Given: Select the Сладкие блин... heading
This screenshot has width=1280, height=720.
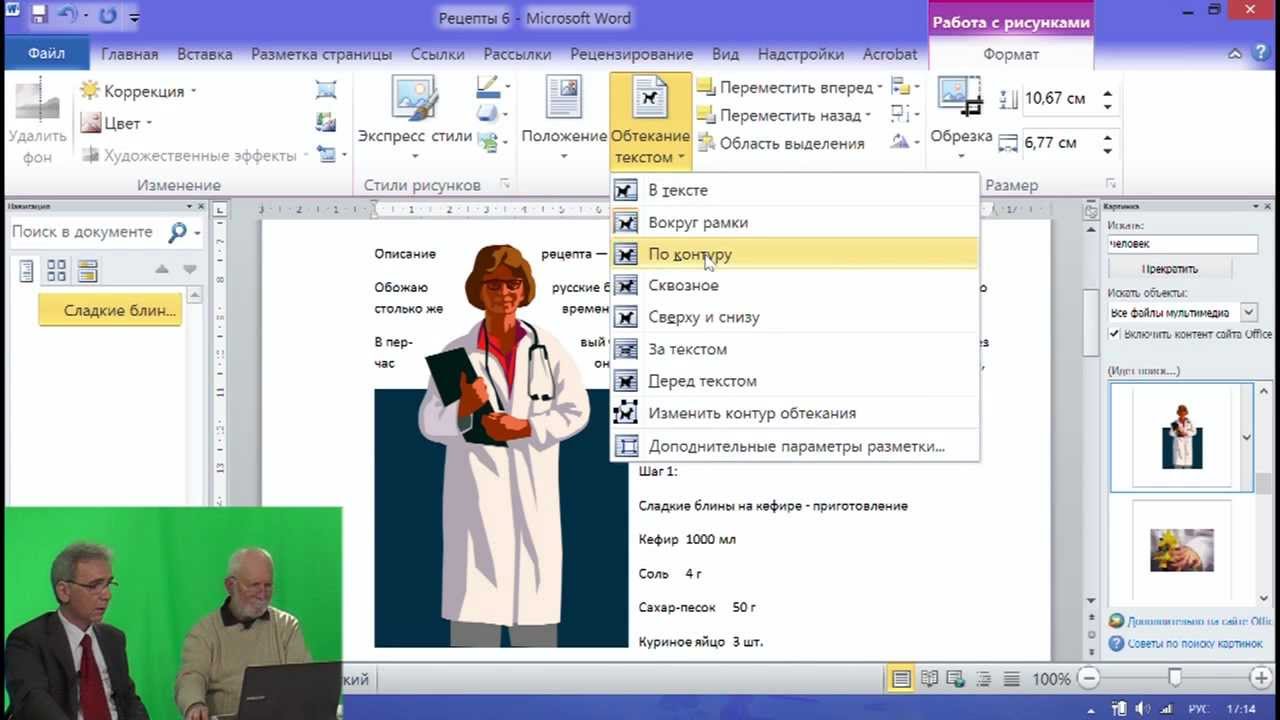Looking at the screenshot, I should pyautogui.click(x=110, y=310).
